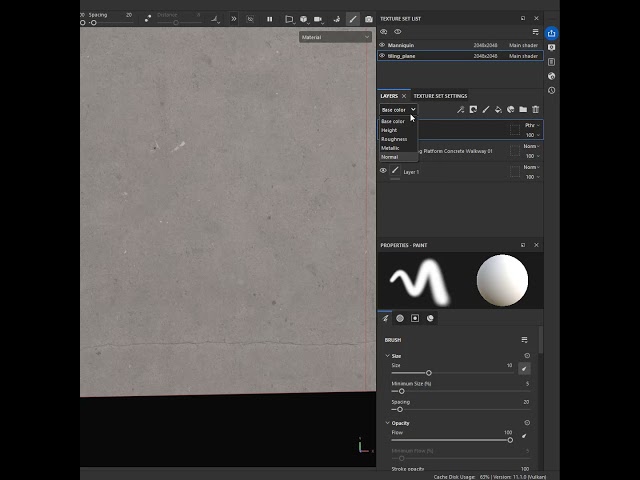This screenshot has width=640, height=480.
Task: Open the log sidebar icon
Action: tap(551, 62)
